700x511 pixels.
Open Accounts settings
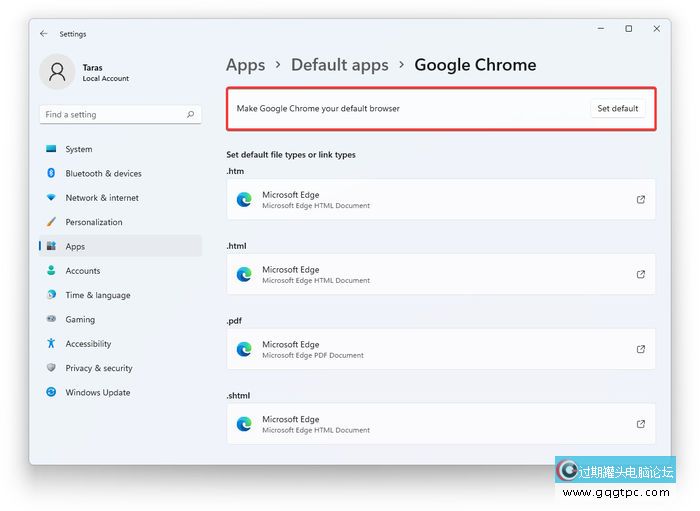pyautogui.click(x=121, y=270)
